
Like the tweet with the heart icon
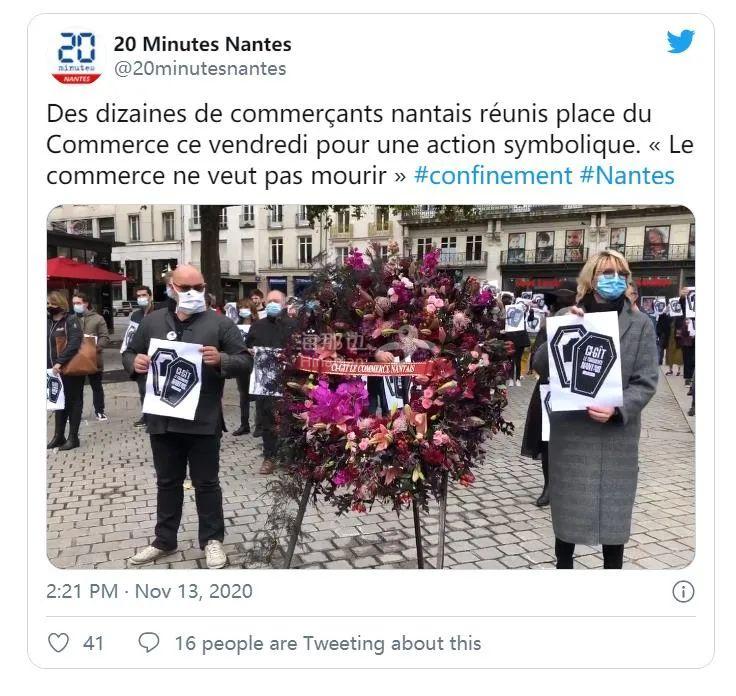(59, 642)
